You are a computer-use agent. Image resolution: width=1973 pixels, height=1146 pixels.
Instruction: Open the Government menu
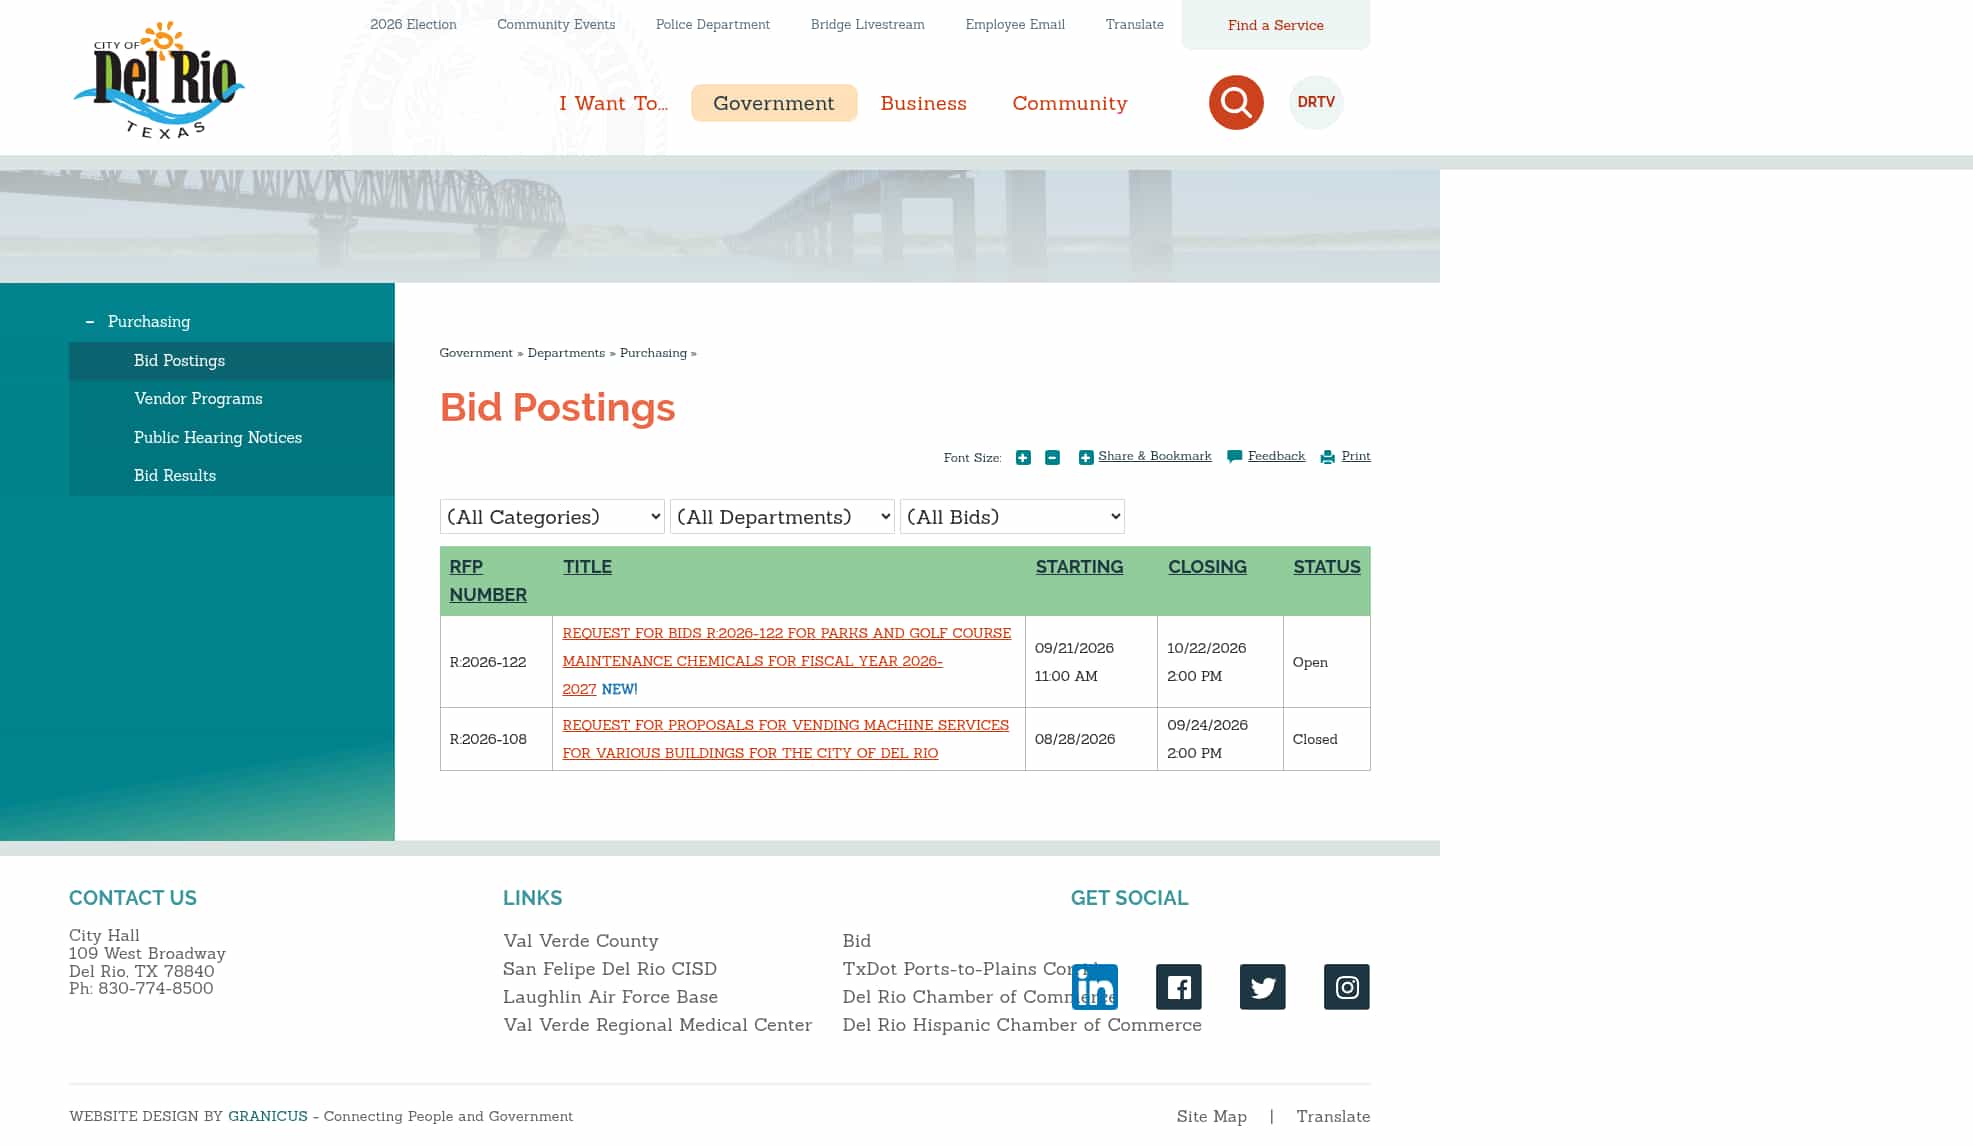[774, 103]
